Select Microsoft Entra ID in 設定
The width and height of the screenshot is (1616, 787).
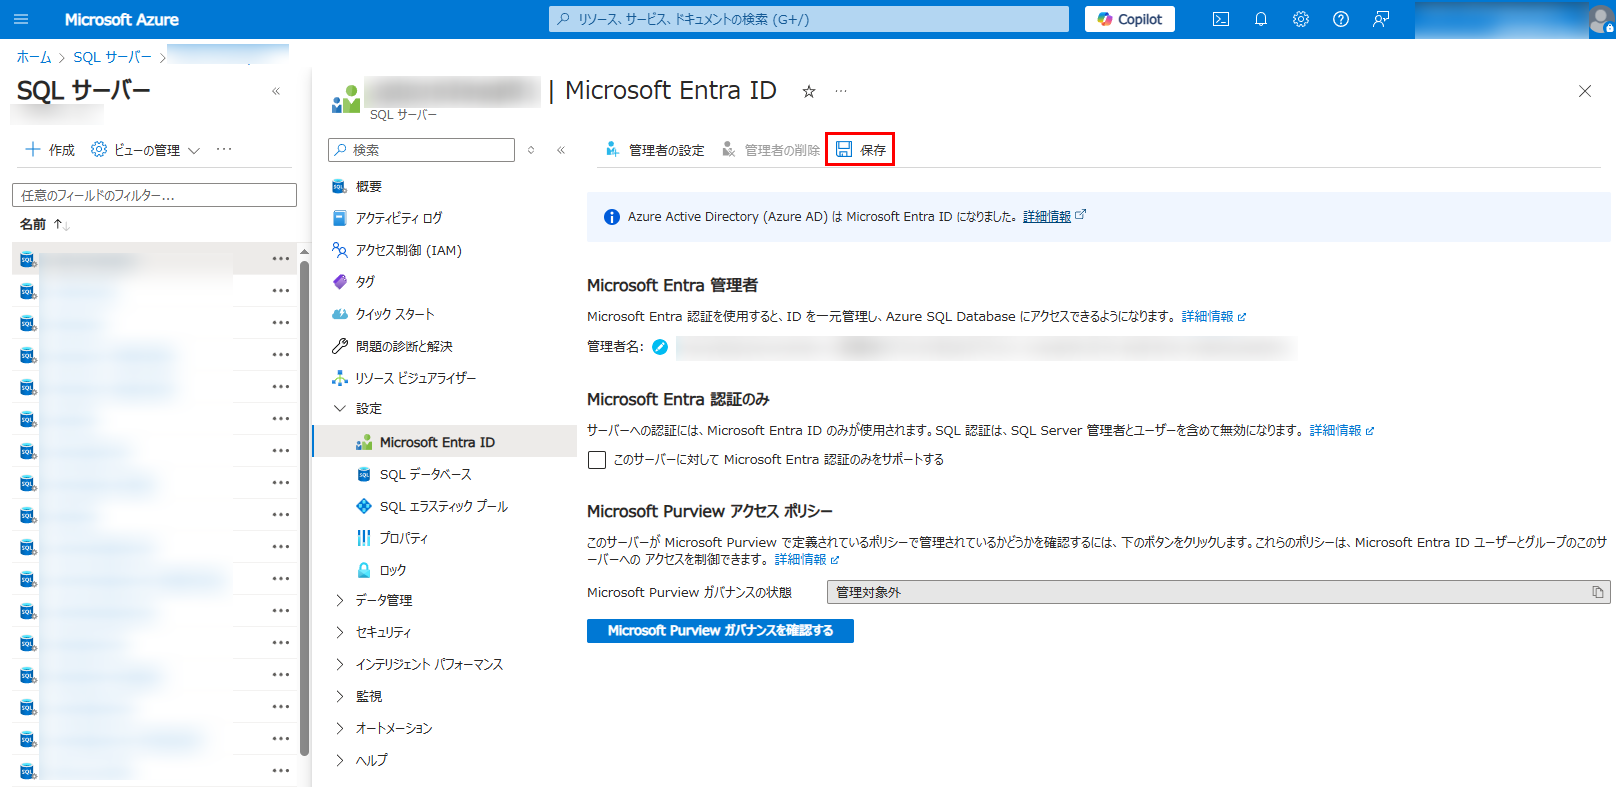[x=445, y=442]
